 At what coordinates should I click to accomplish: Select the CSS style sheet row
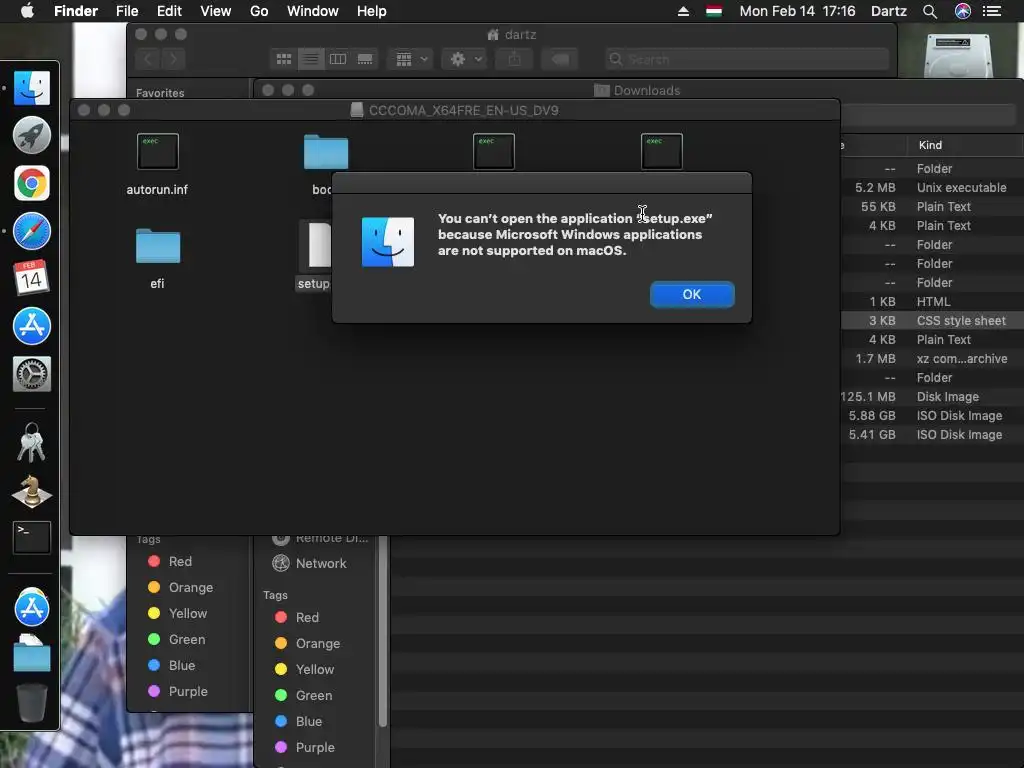932,321
